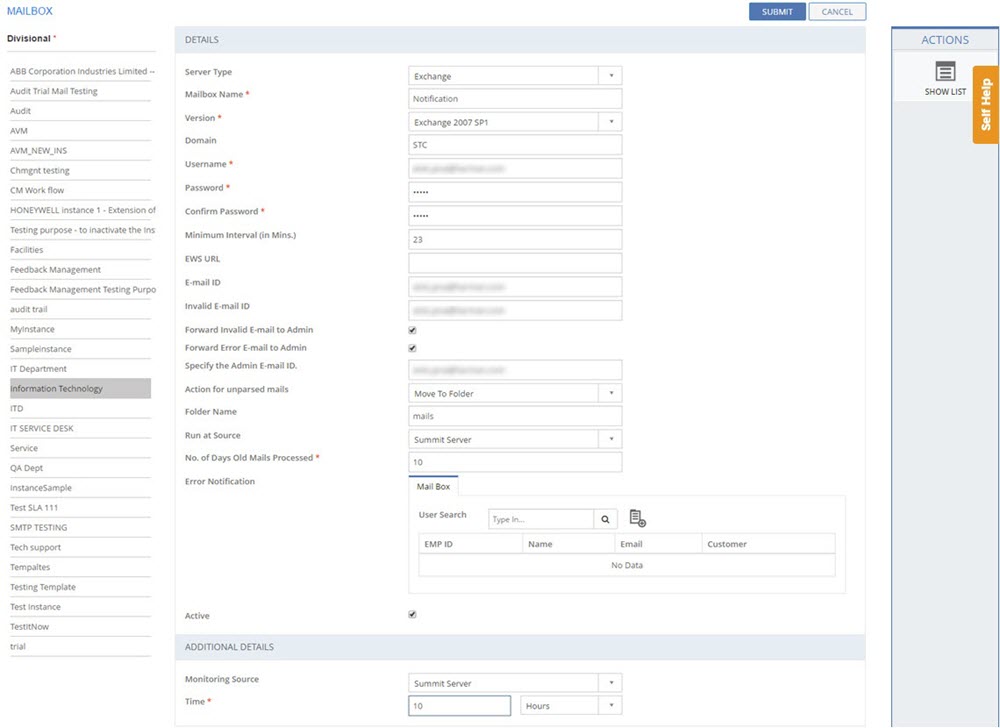
Task: Select Facilities from the instance list
Action: pyautogui.click(x=27, y=250)
